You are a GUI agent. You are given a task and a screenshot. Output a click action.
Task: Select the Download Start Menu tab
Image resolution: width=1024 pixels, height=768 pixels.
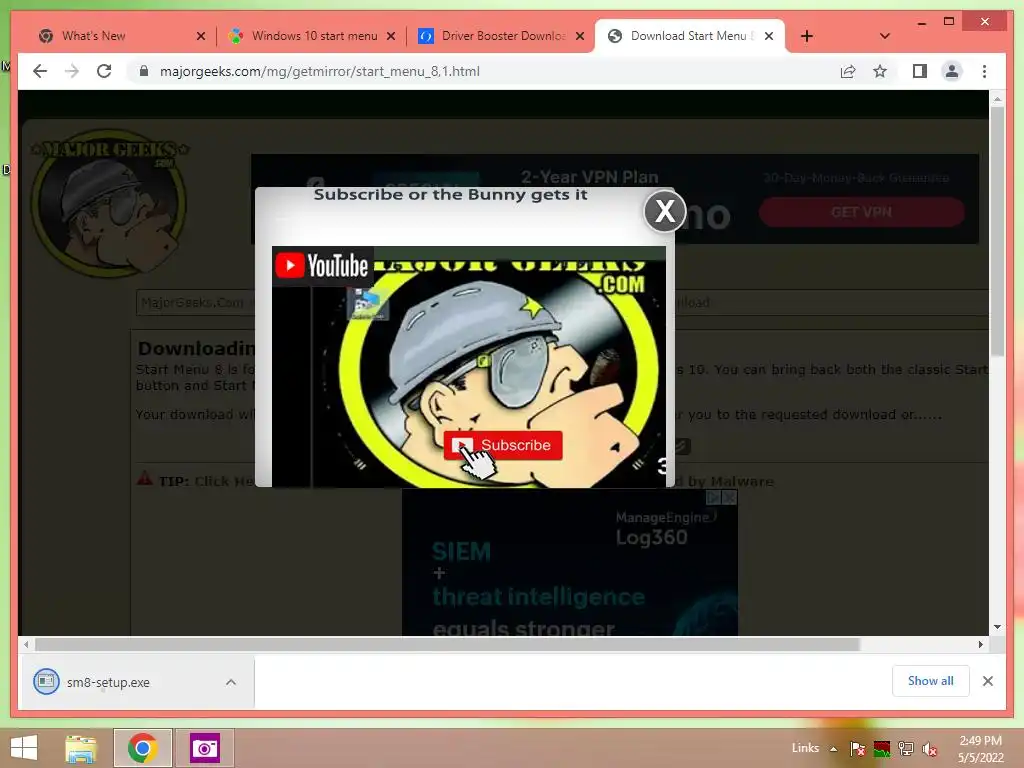coord(691,36)
